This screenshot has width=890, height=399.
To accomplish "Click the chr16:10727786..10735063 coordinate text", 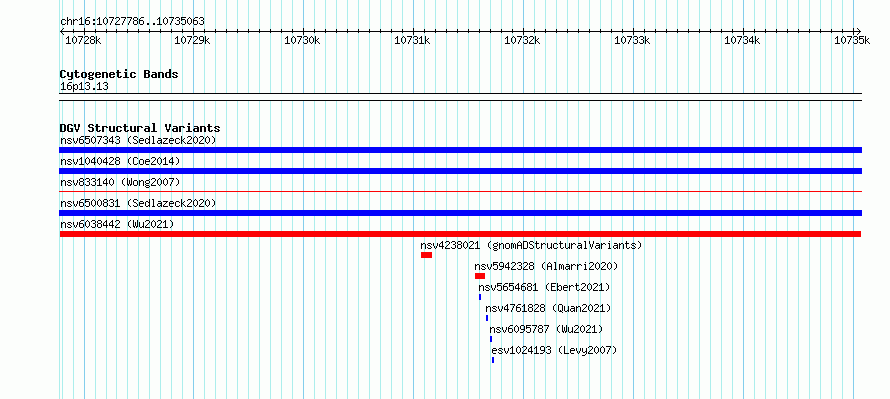I will pos(132,22).
